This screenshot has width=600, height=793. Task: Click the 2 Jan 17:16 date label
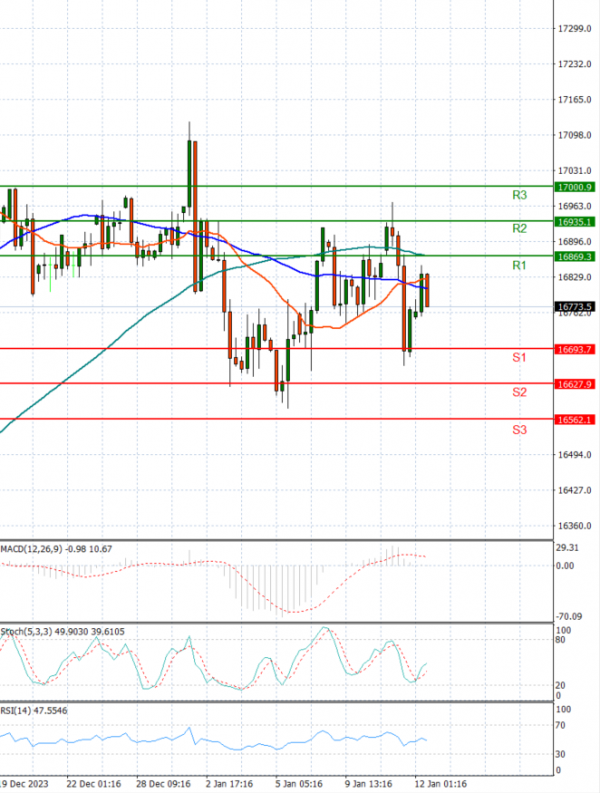[230, 784]
